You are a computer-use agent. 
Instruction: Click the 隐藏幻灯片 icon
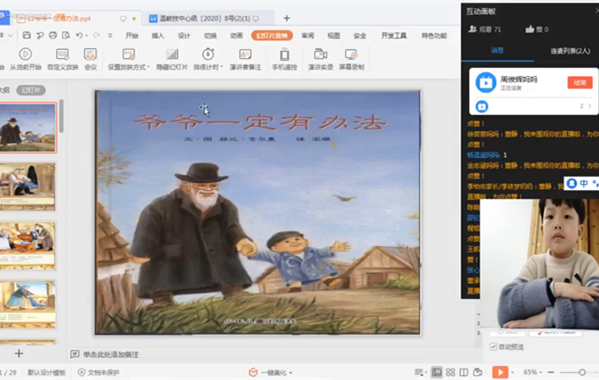pyautogui.click(x=172, y=54)
